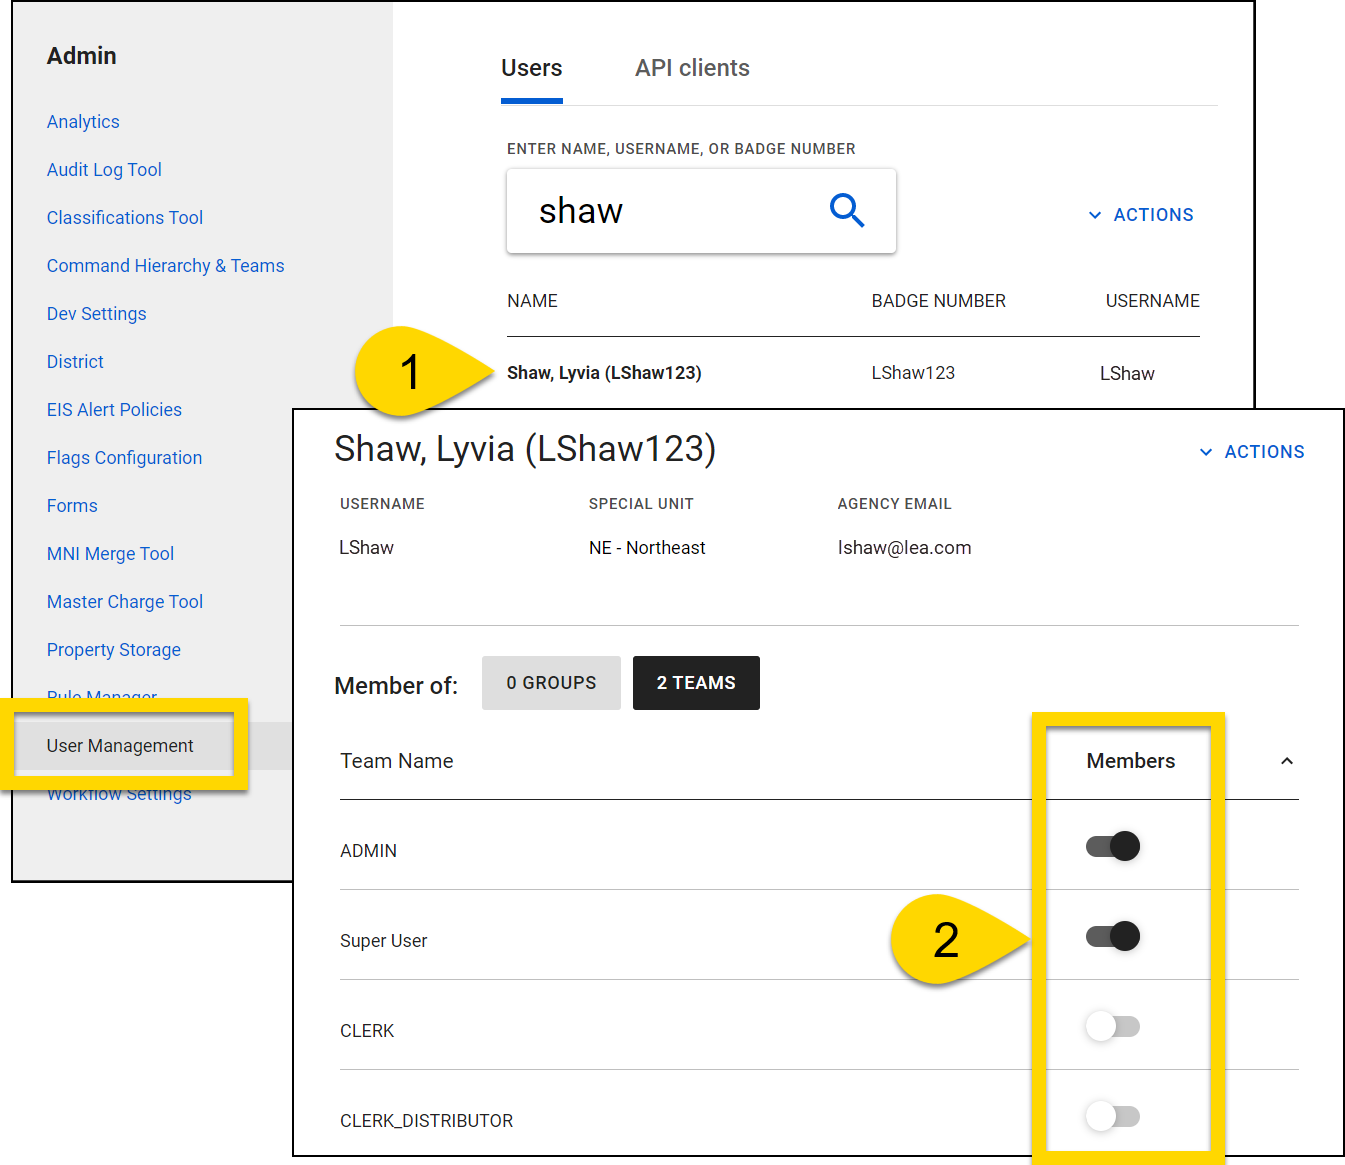1345x1165 pixels.
Task: Open the ACTIONS dropdown above the user list
Action: [x=1140, y=214]
